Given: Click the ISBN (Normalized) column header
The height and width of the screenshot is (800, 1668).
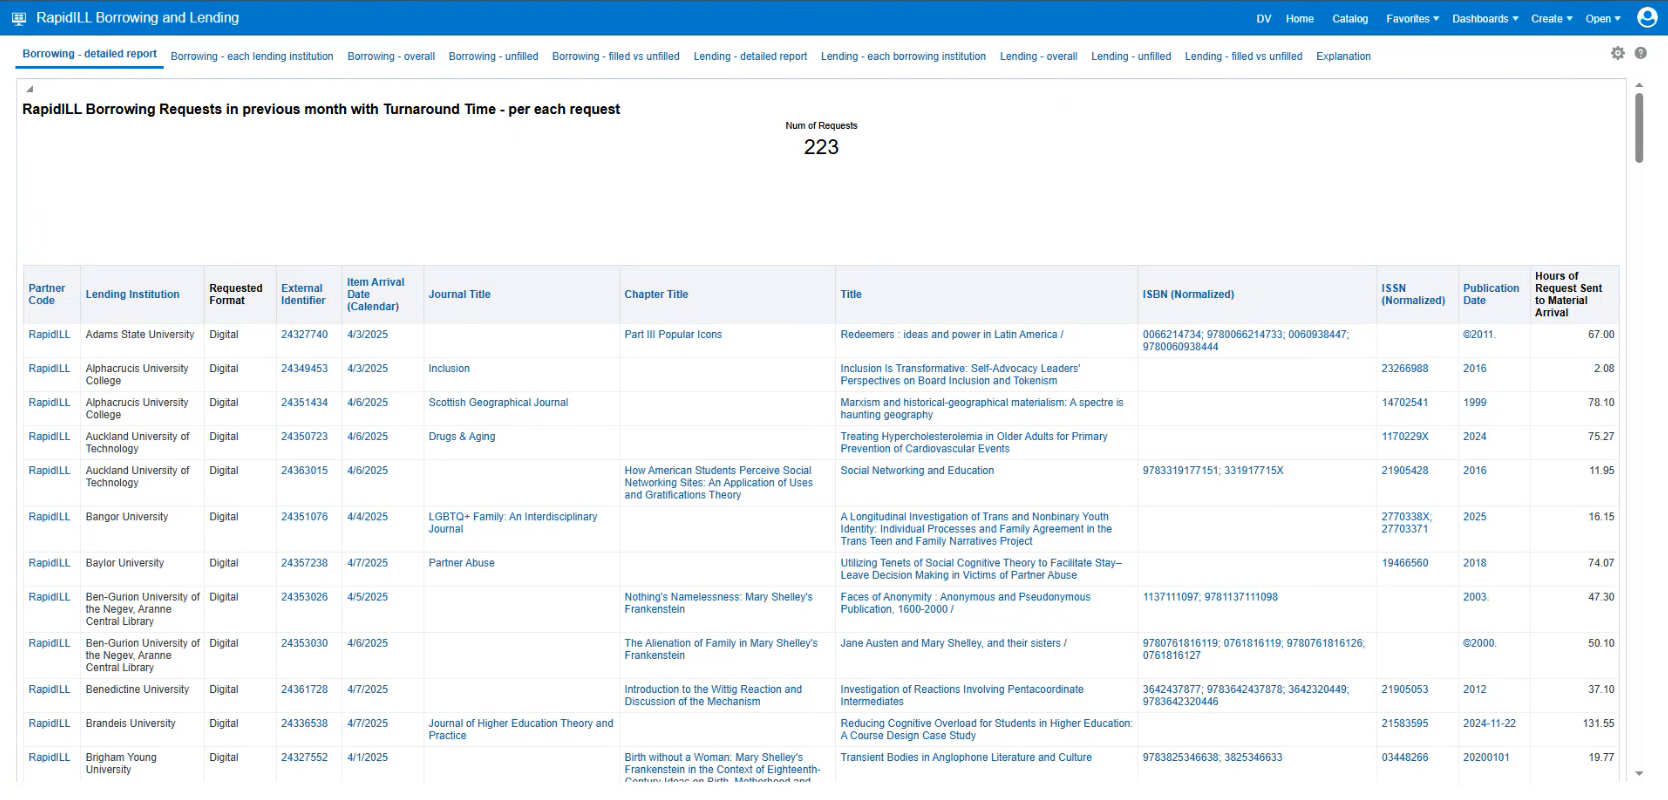Looking at the screenshot, I should coord(1188,294).
